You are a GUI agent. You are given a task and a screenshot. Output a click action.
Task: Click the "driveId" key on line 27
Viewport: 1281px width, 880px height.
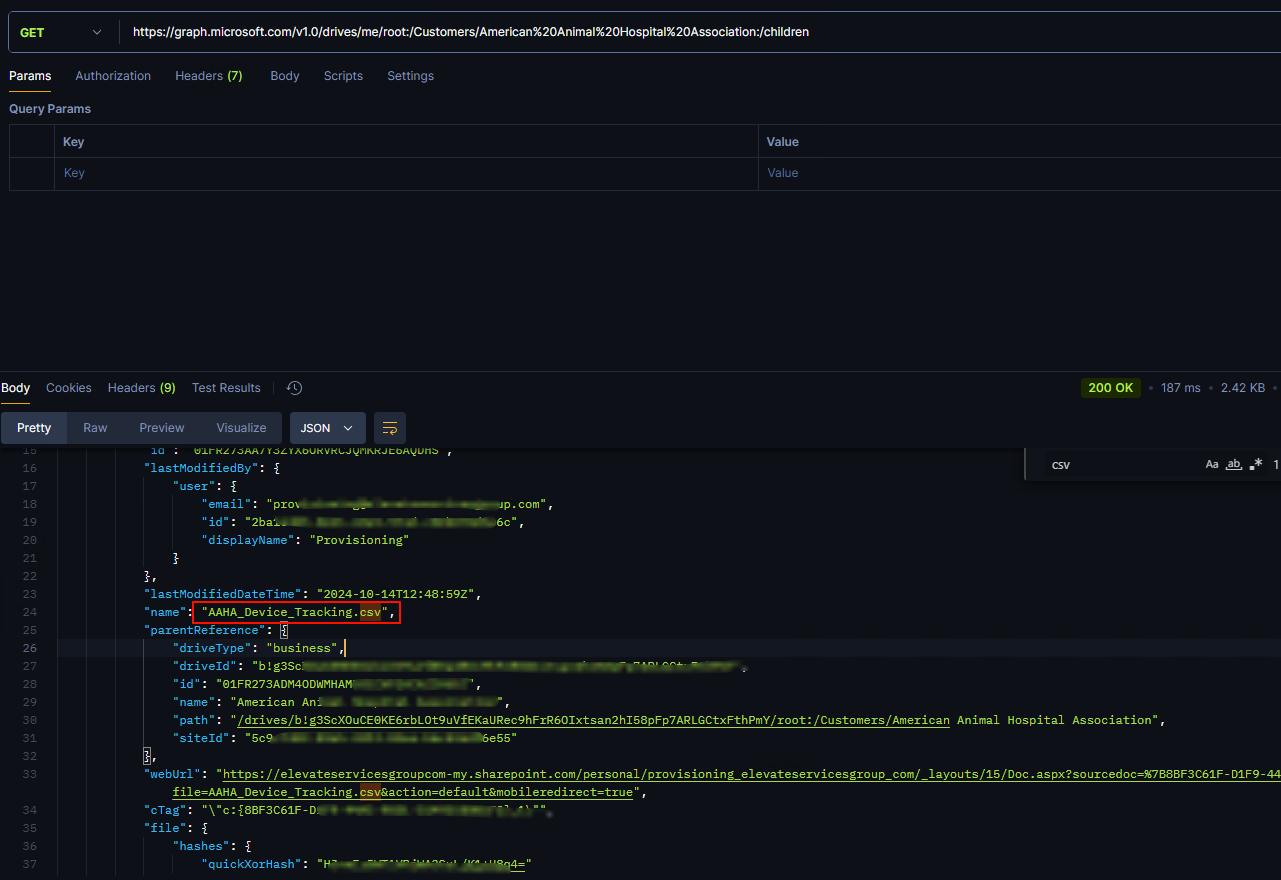204,666
